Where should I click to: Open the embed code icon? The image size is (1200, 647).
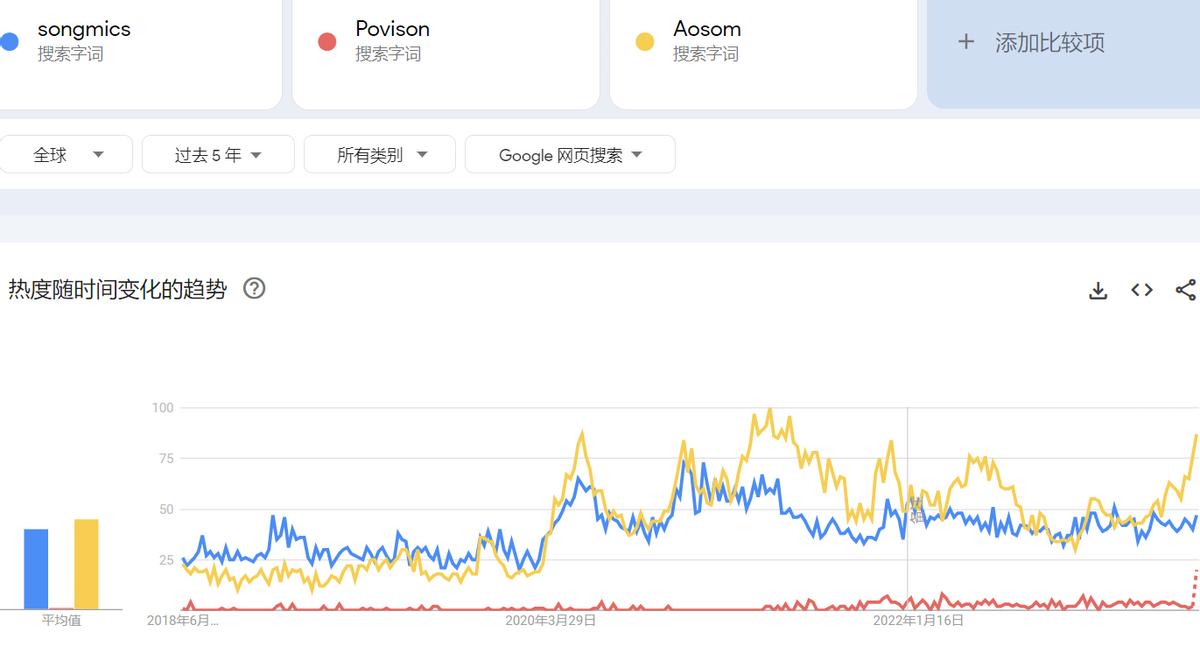[x=1142, y=290]
